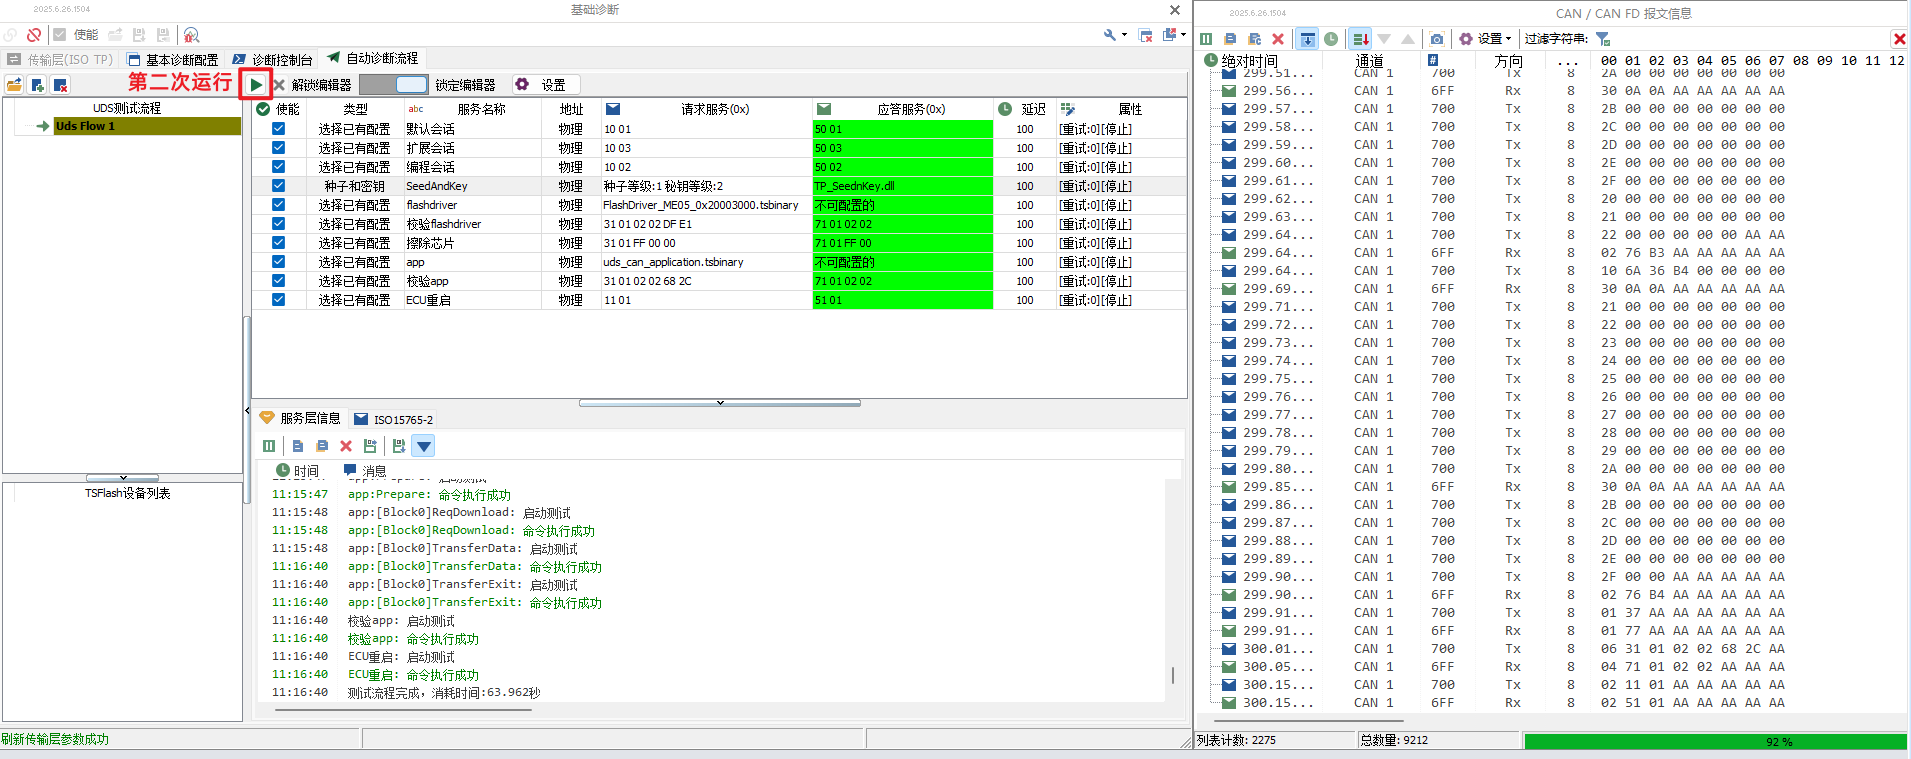1911x759 pixels.
Task: Switch to 传输层(ISO TP) tab
Action: point(60,60)
